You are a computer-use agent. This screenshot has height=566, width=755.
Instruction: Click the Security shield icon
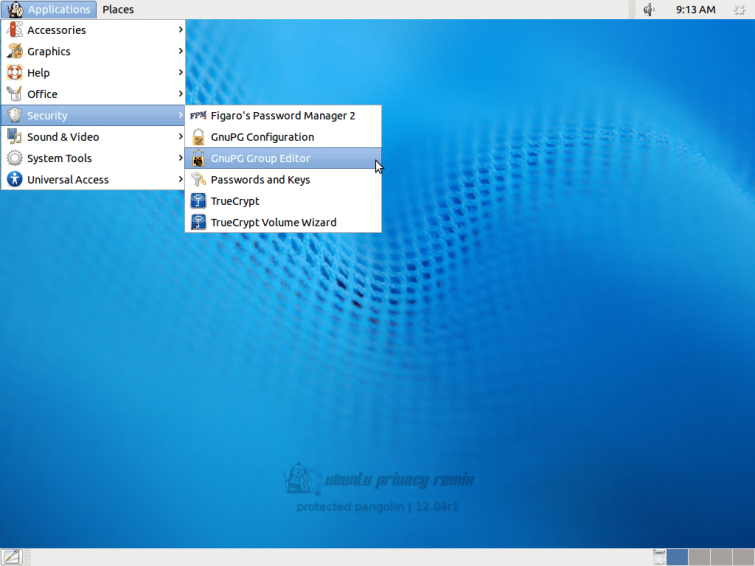click(x=14, y=115)
